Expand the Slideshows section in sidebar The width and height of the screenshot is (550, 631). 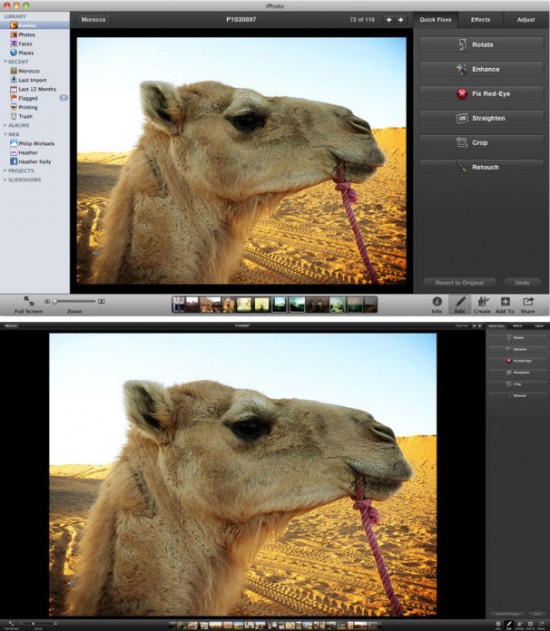(22, 180)
